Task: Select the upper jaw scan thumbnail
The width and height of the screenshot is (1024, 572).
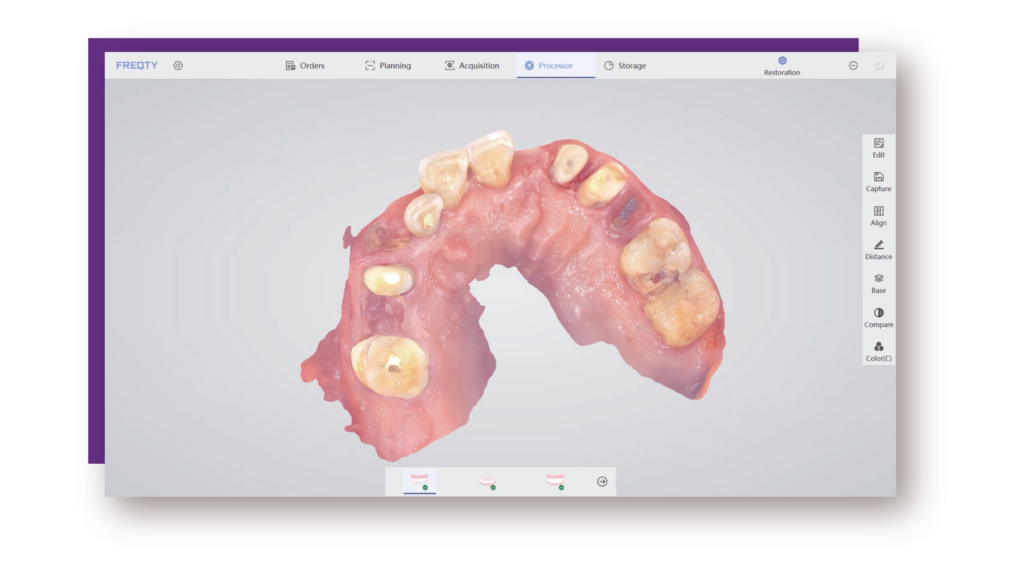Action: 419,482
